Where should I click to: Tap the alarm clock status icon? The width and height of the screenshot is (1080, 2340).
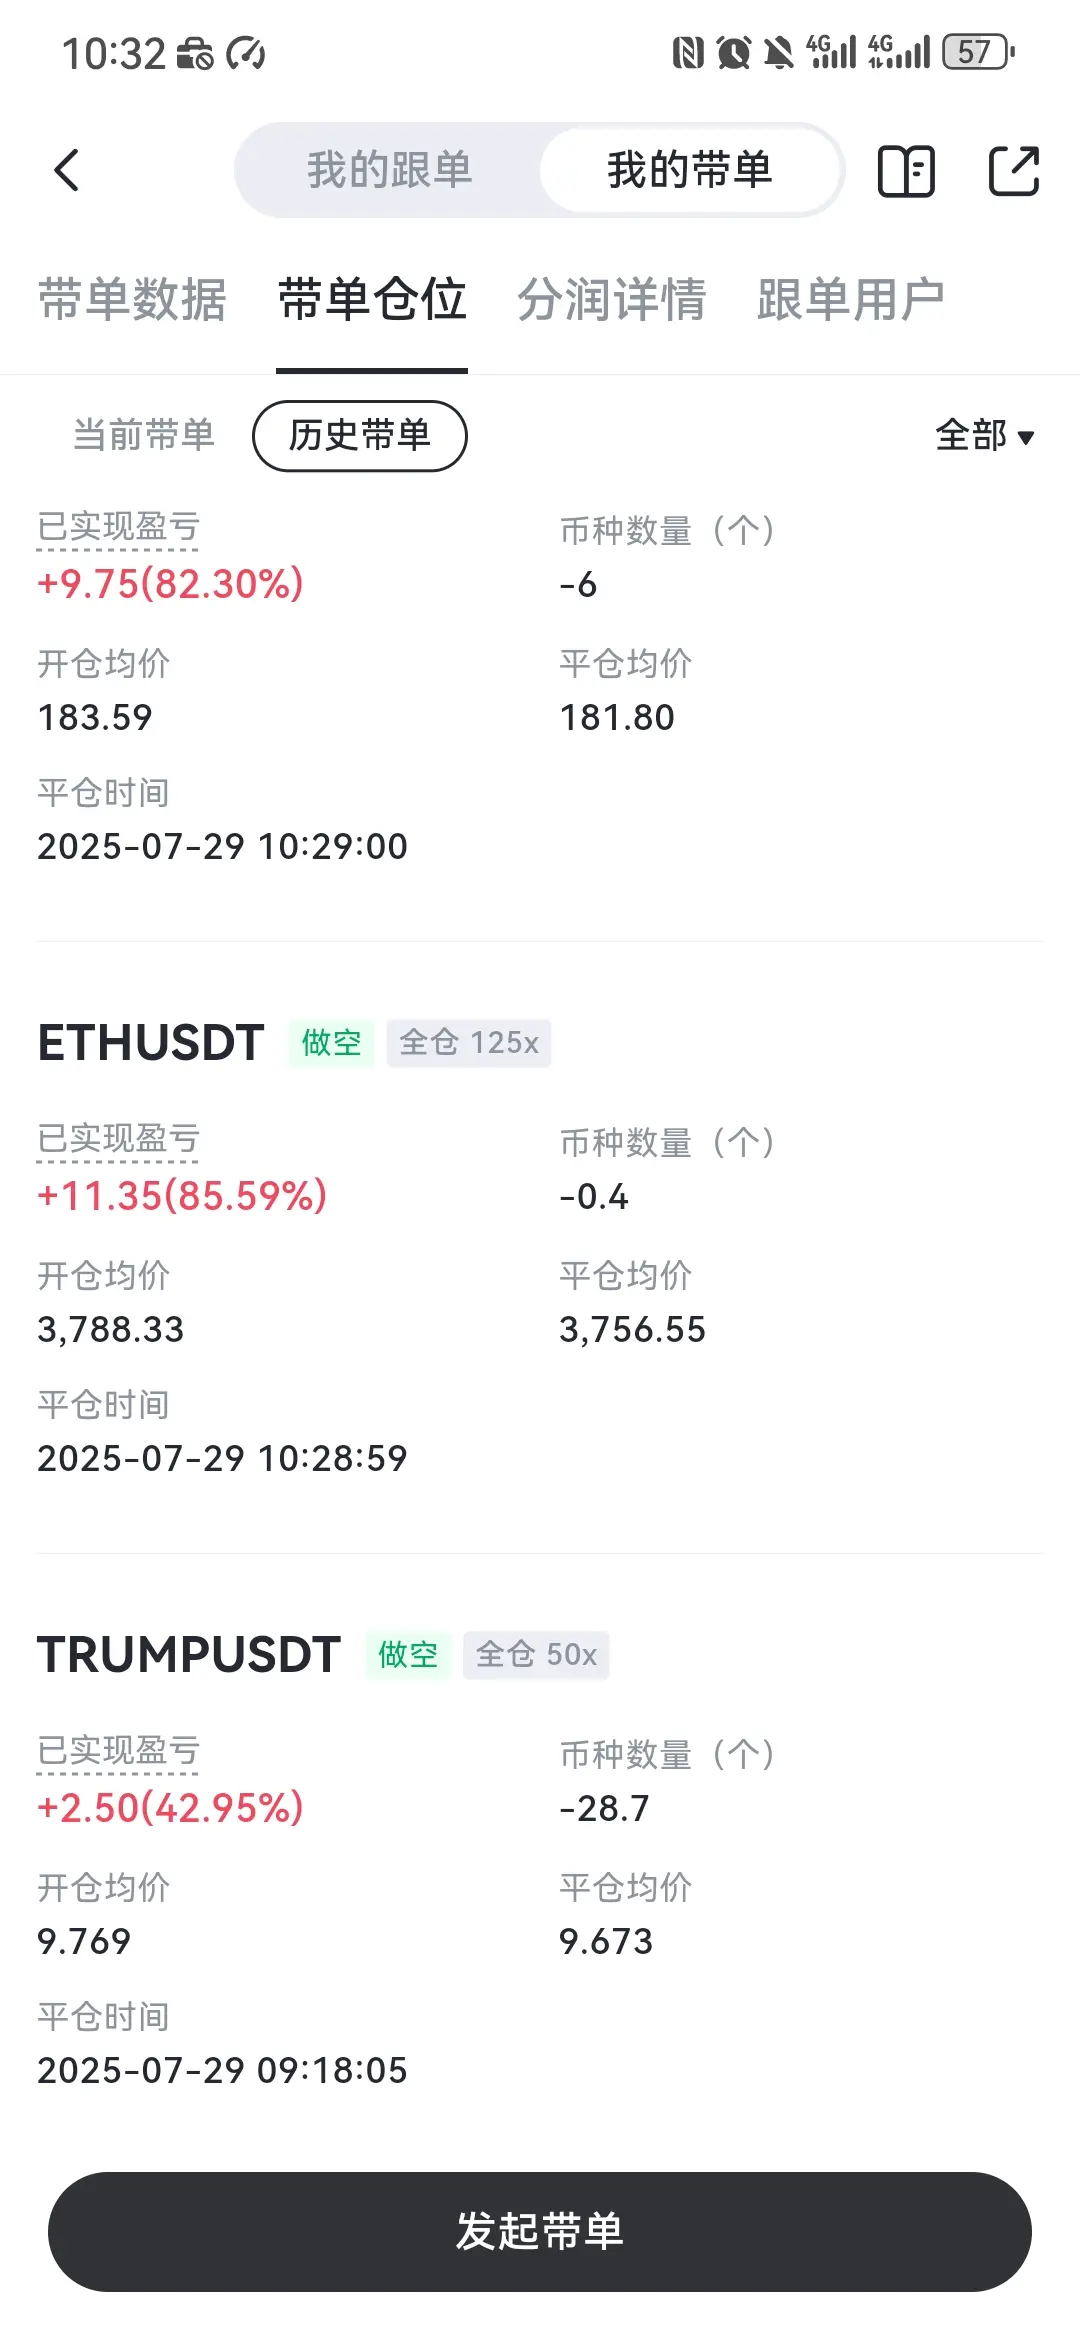(733, 52)
